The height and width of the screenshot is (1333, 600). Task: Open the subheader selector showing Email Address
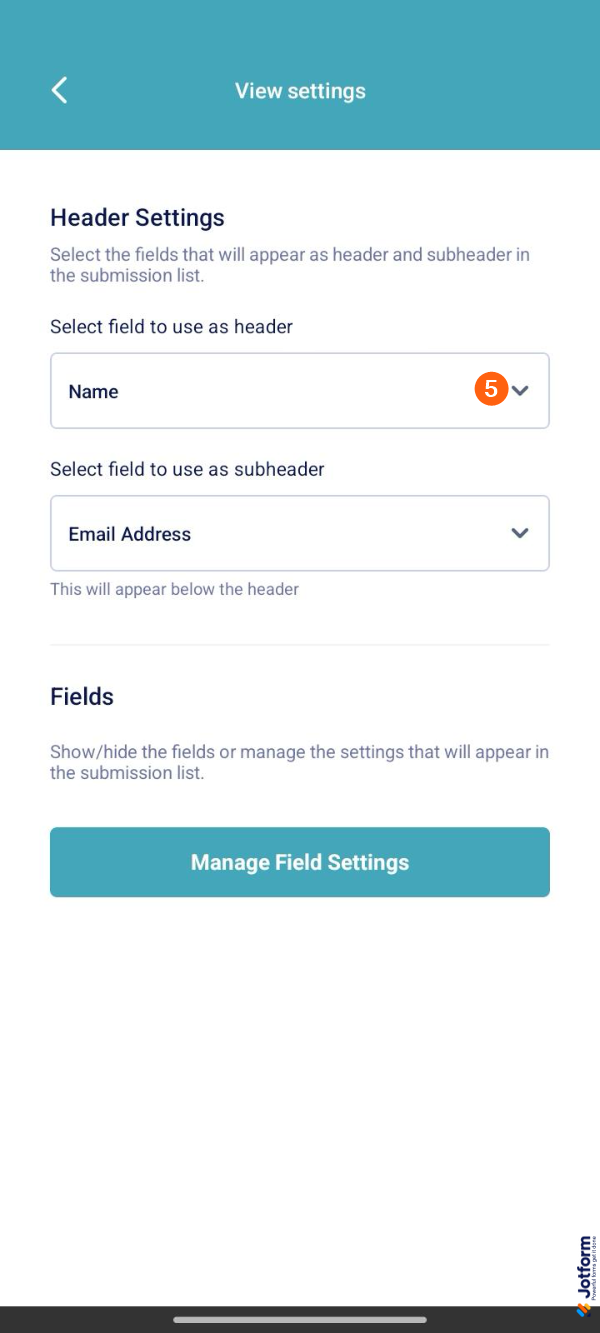coord(300,533)
